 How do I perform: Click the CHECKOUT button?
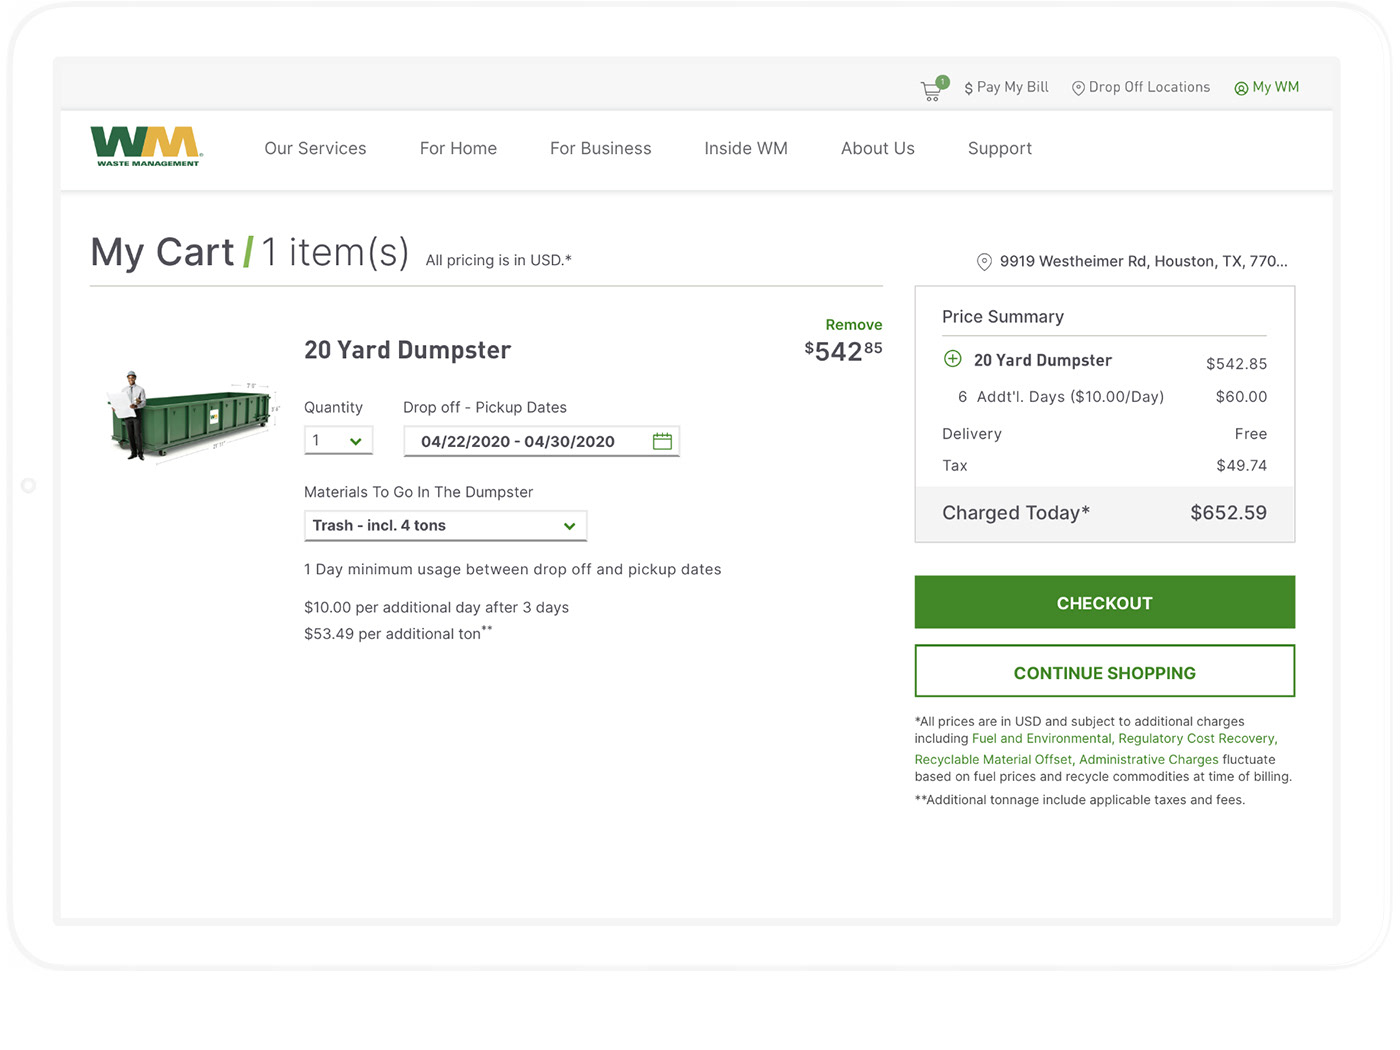pyautogui.click(x=1104, y=602)
